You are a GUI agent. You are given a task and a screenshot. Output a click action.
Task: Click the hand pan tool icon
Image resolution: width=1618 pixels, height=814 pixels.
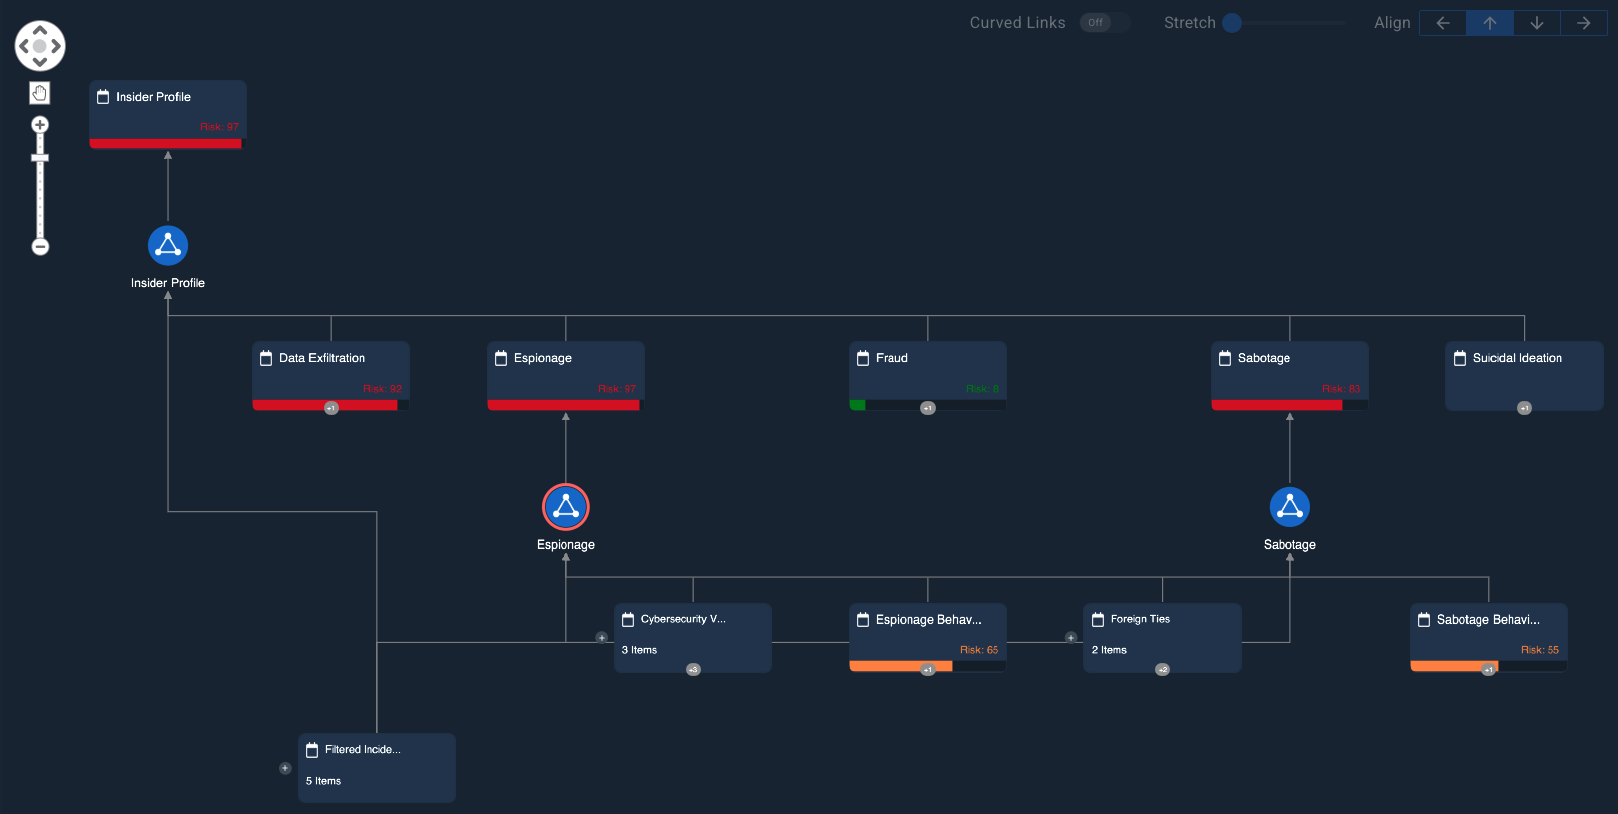point(40,93)
